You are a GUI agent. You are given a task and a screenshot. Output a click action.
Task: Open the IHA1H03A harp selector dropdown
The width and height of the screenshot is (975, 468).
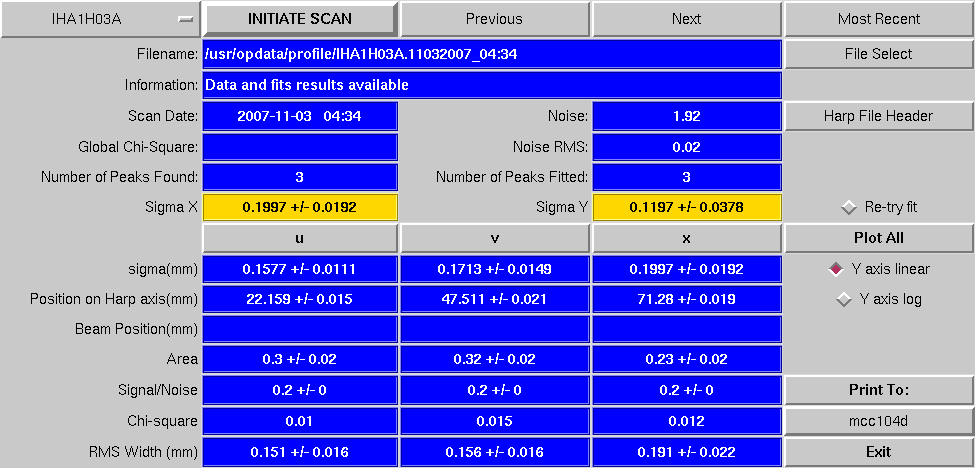click(x=100, y=19)
